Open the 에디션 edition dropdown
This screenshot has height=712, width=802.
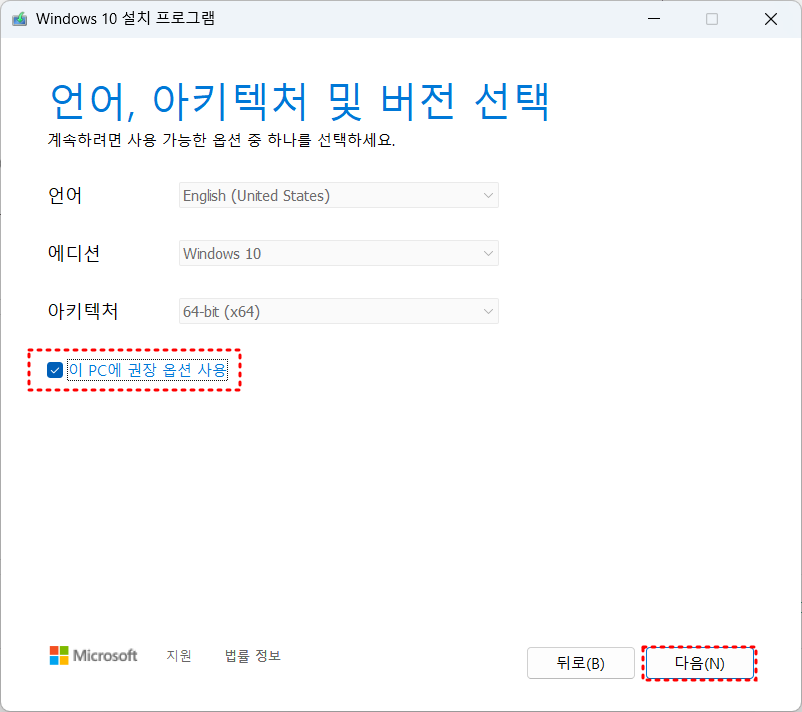click(339, 253)
